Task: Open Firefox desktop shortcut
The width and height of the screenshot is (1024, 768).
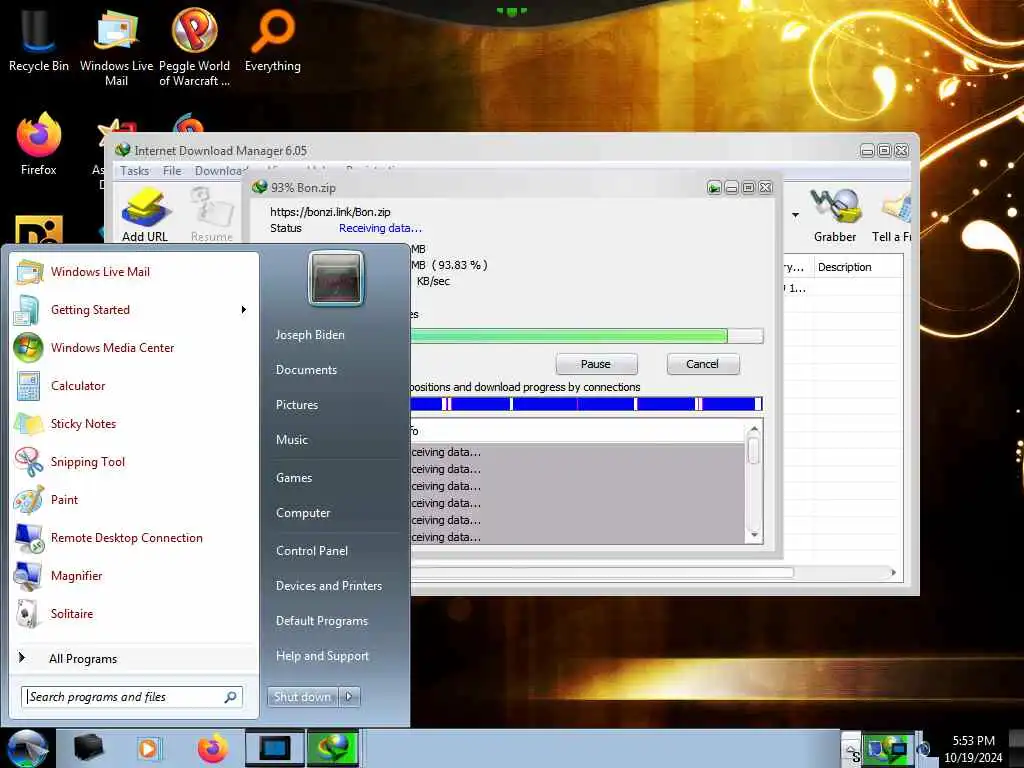Action: coord(39,144)
